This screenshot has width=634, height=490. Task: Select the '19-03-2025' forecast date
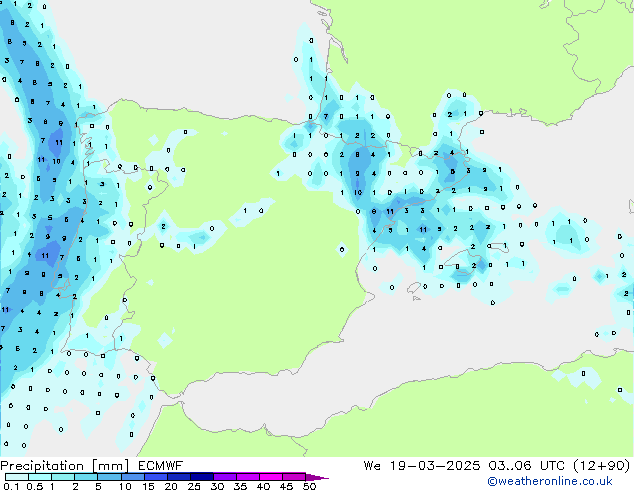(x=435, y=466)
